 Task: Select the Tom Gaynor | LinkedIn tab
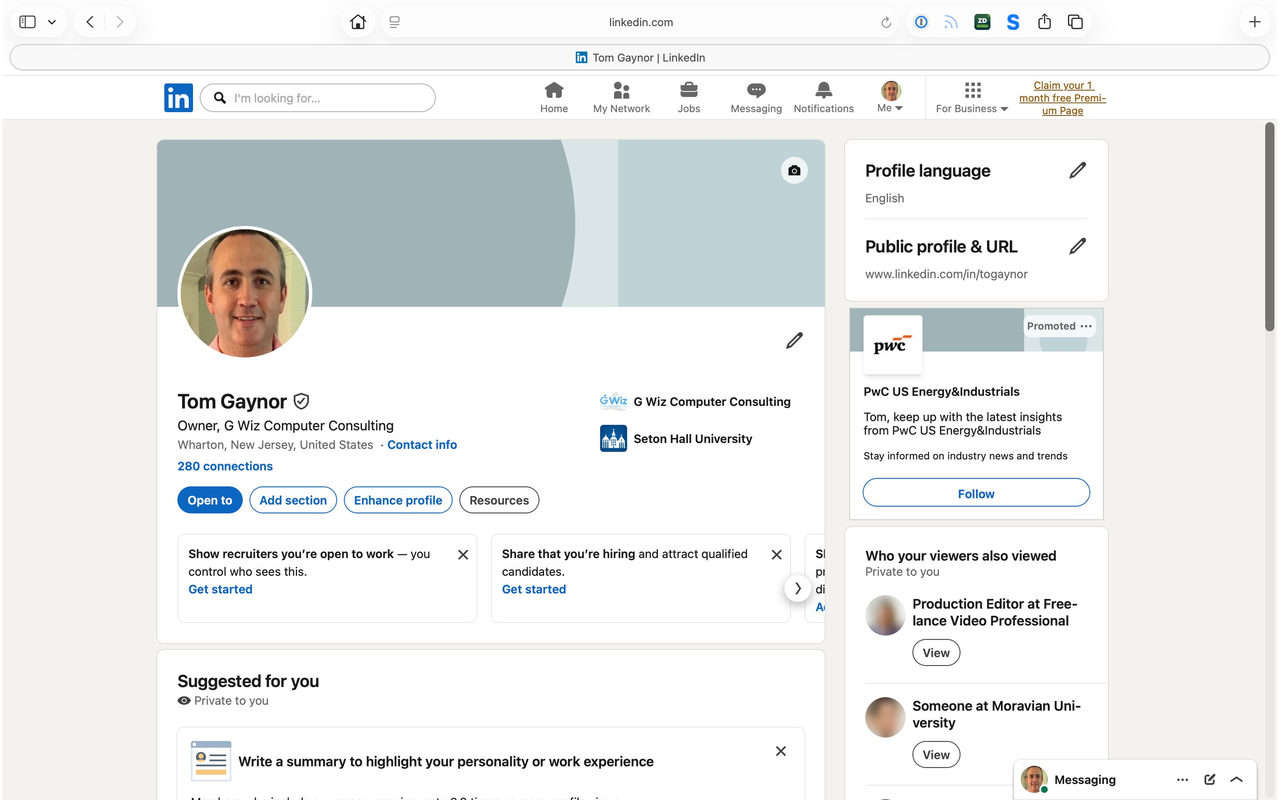coord(640,58)
